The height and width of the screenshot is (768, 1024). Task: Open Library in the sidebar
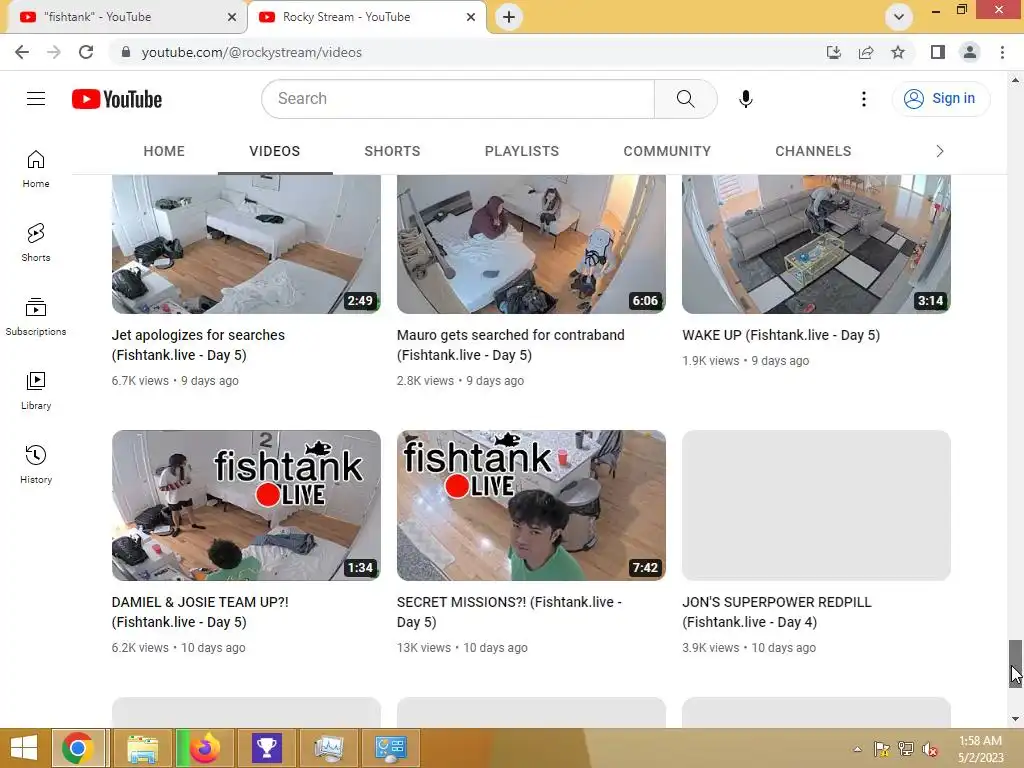point(36,391)
